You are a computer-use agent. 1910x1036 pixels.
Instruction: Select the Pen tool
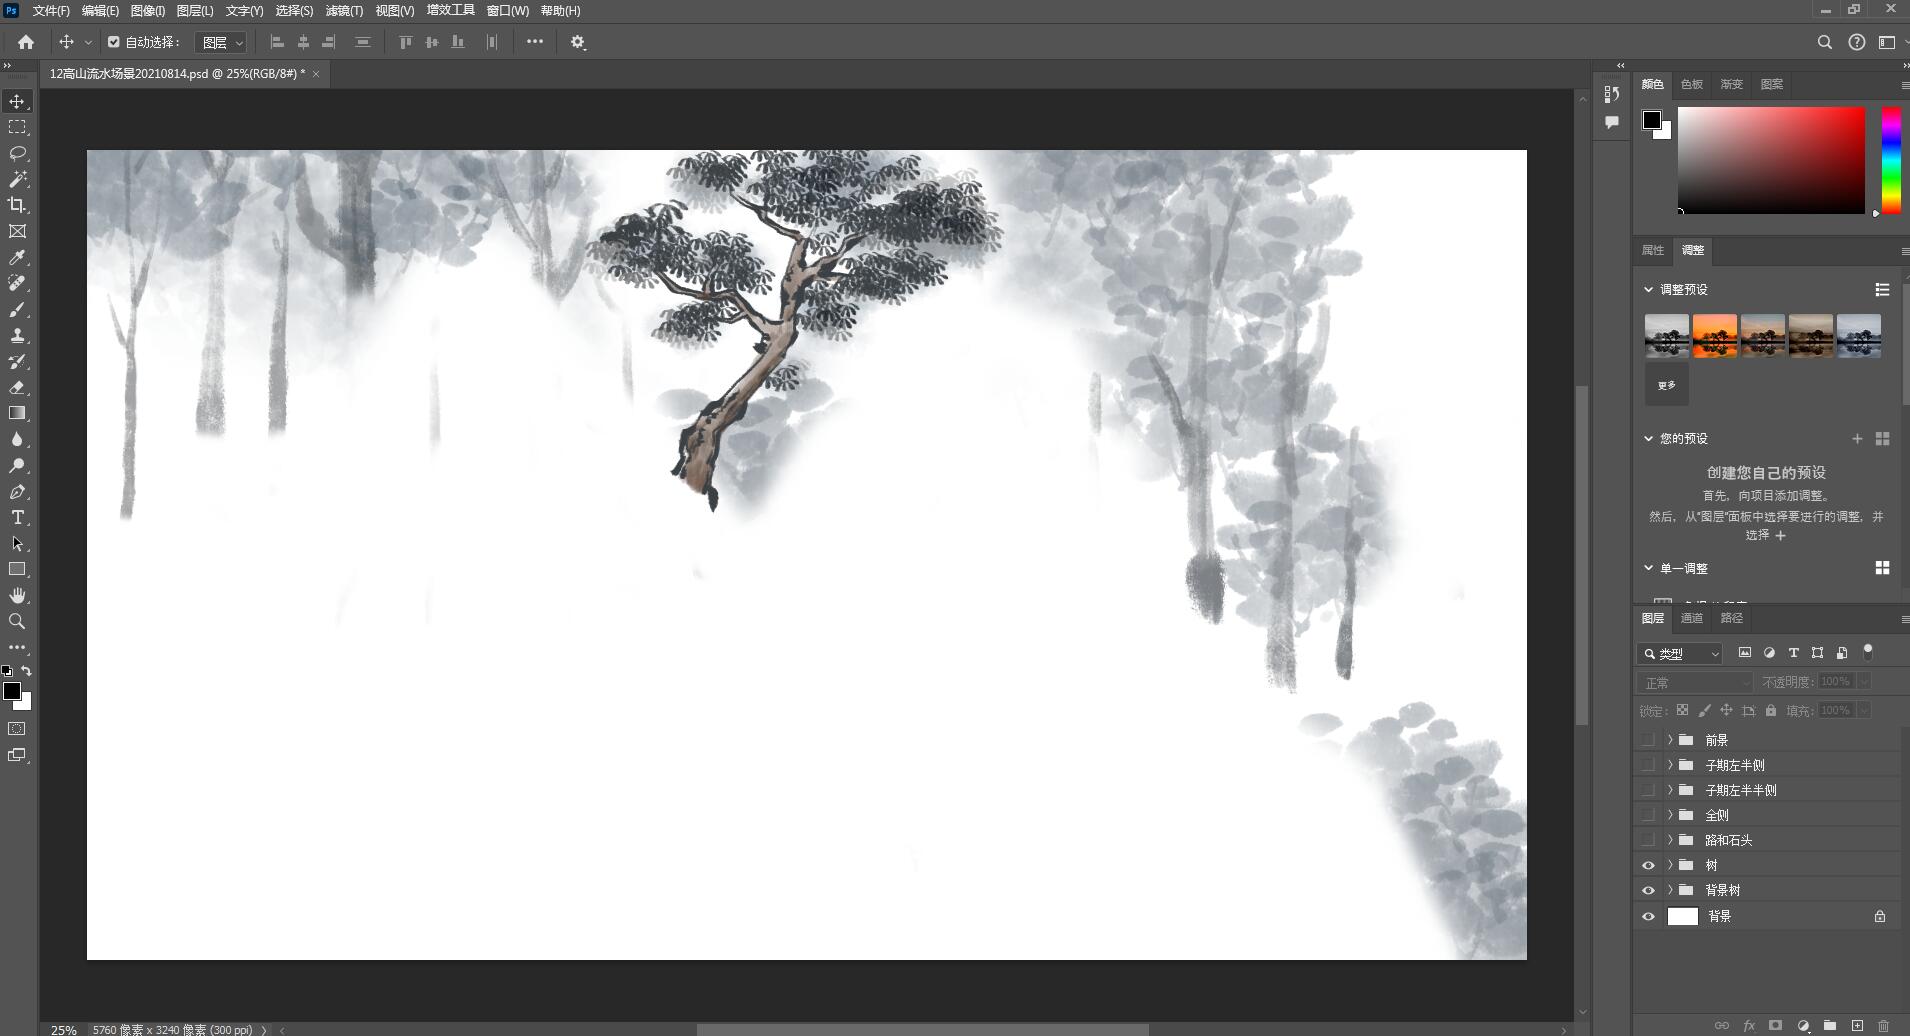point(17,491)
